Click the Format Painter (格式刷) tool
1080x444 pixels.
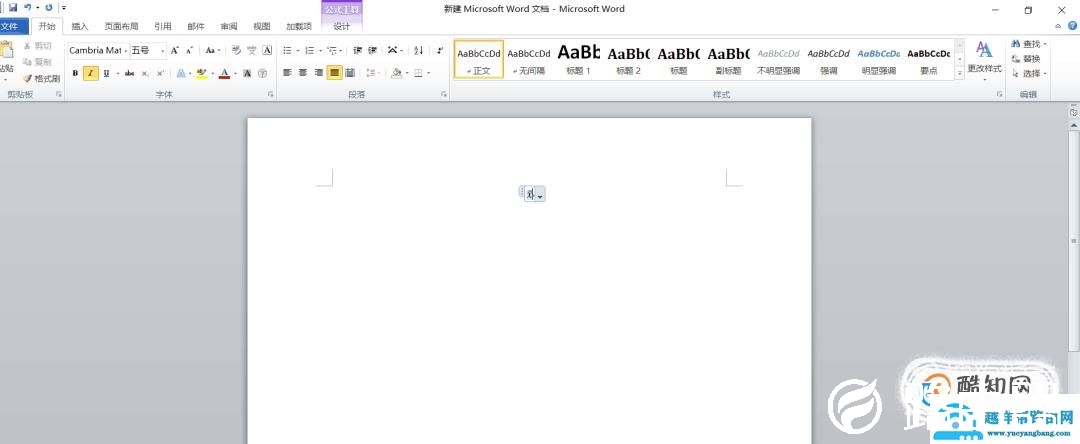pos(41,78)
